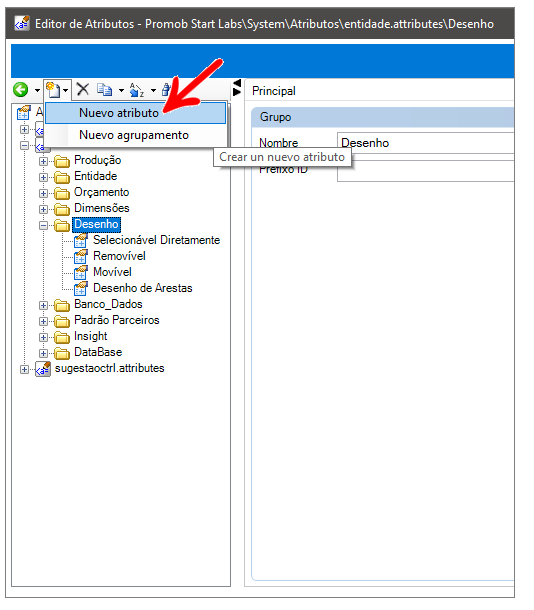The height and width of the screenshot is (610, 534).
Task: Click the Nombre field with Desenho
Action: [x=426, y=143]
